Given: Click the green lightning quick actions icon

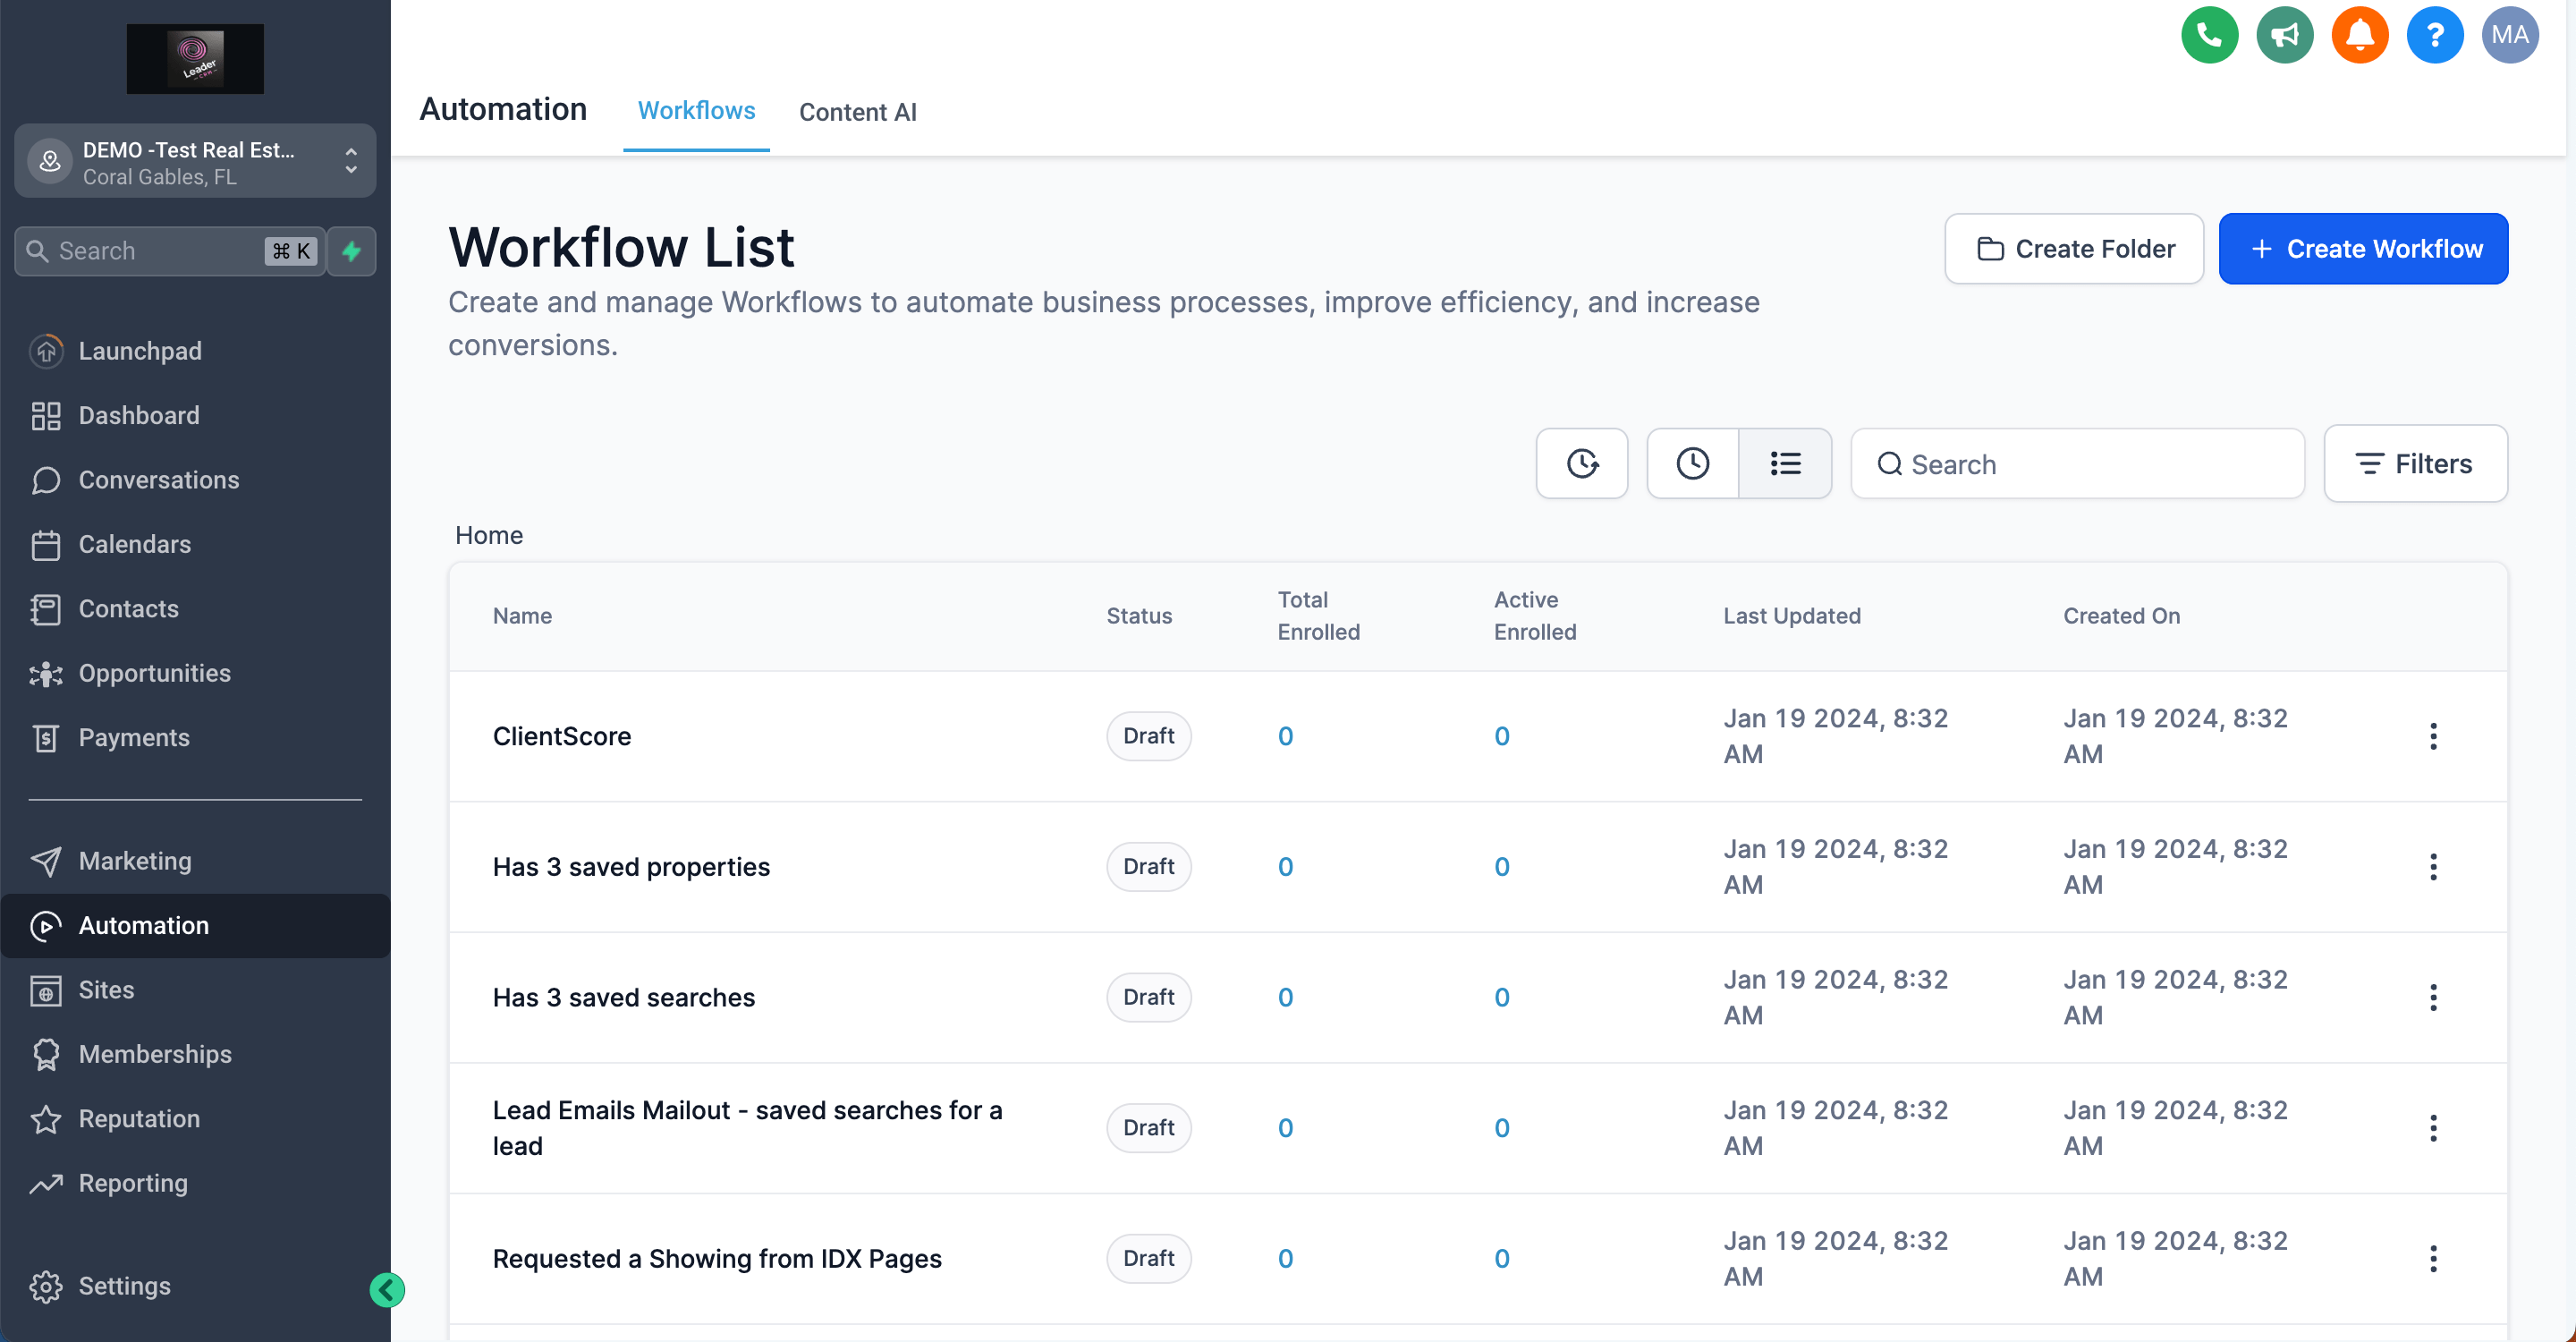Looking at the screenshot, I should click(351, 251).
